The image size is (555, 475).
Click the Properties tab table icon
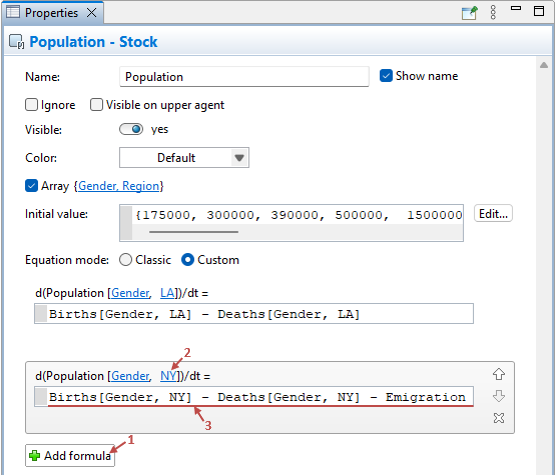tap(13, 12)
